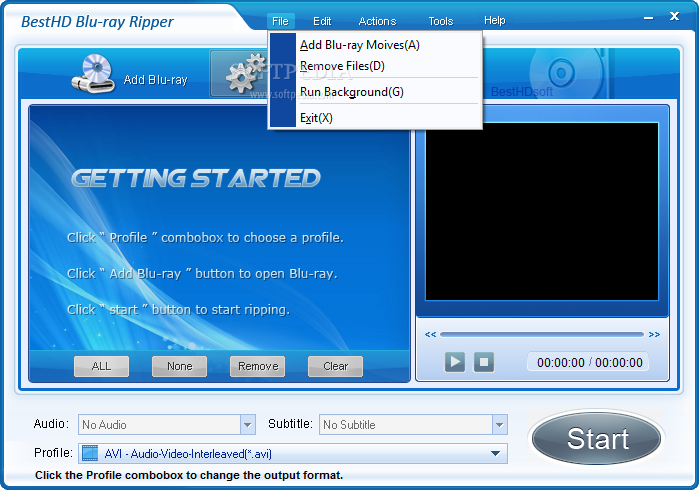Viewport: 699px width, 490px height.
Task: Click the rewind << arrows
Action: (430, 334)
